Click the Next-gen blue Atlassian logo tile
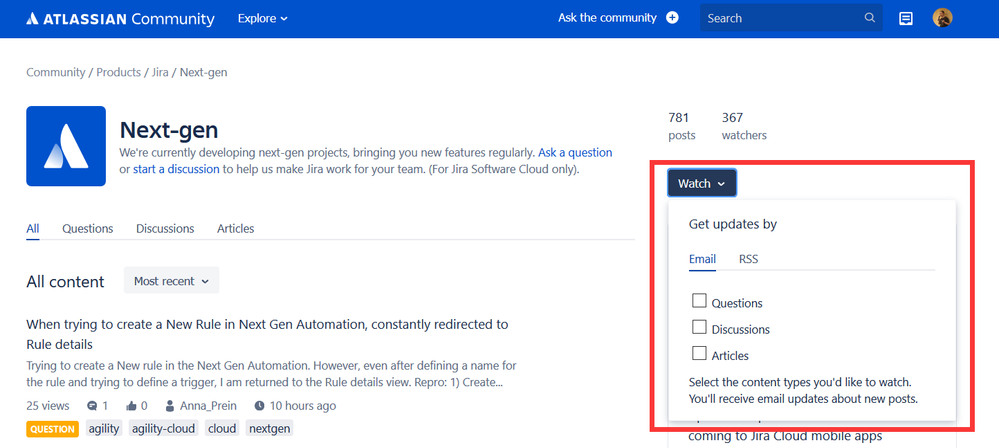The height and width of the screenshot is (448, 999). (x=66, y=146)
